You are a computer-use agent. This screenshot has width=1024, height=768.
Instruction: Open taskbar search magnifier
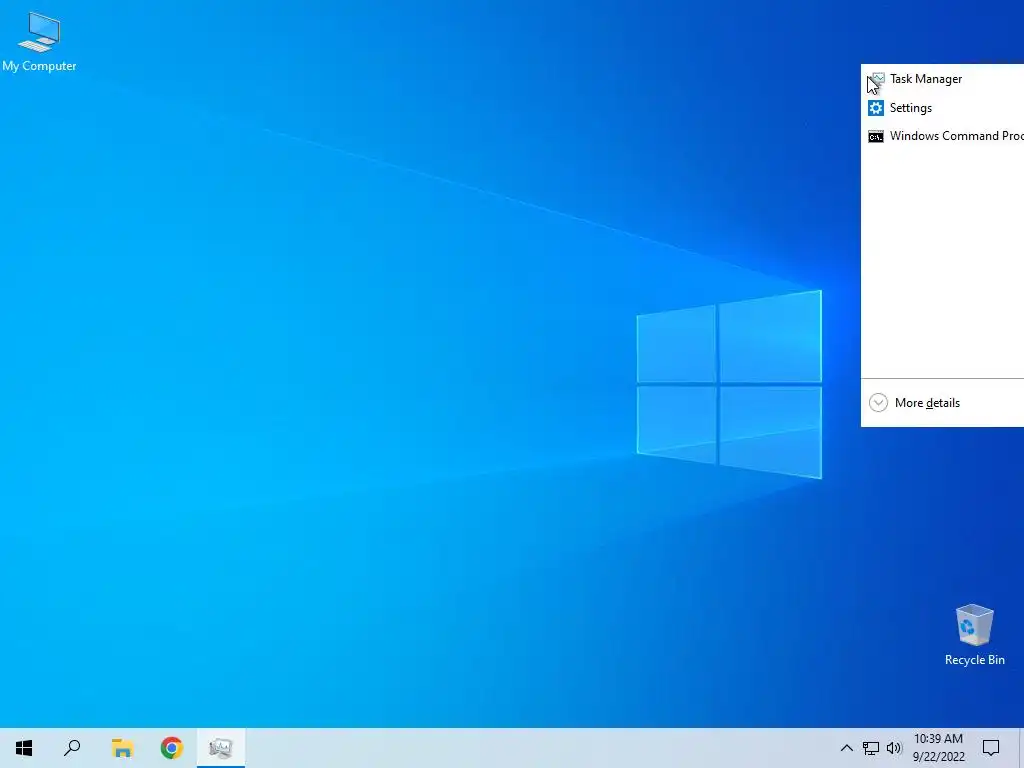pyautogui.click(x=72, y=748)
